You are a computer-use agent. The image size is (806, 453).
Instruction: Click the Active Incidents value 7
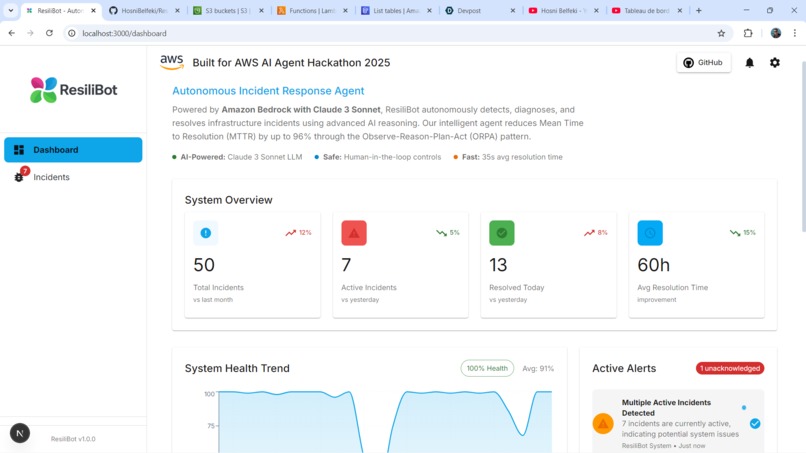(346, 265)
